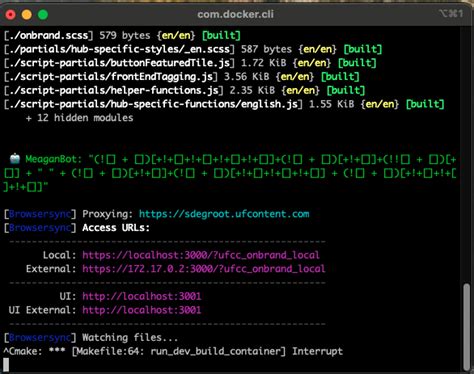Click the [built] tag on onbrand.scss line
The height and width of the screenshot is (374, 474).
(x=221, y=35)
